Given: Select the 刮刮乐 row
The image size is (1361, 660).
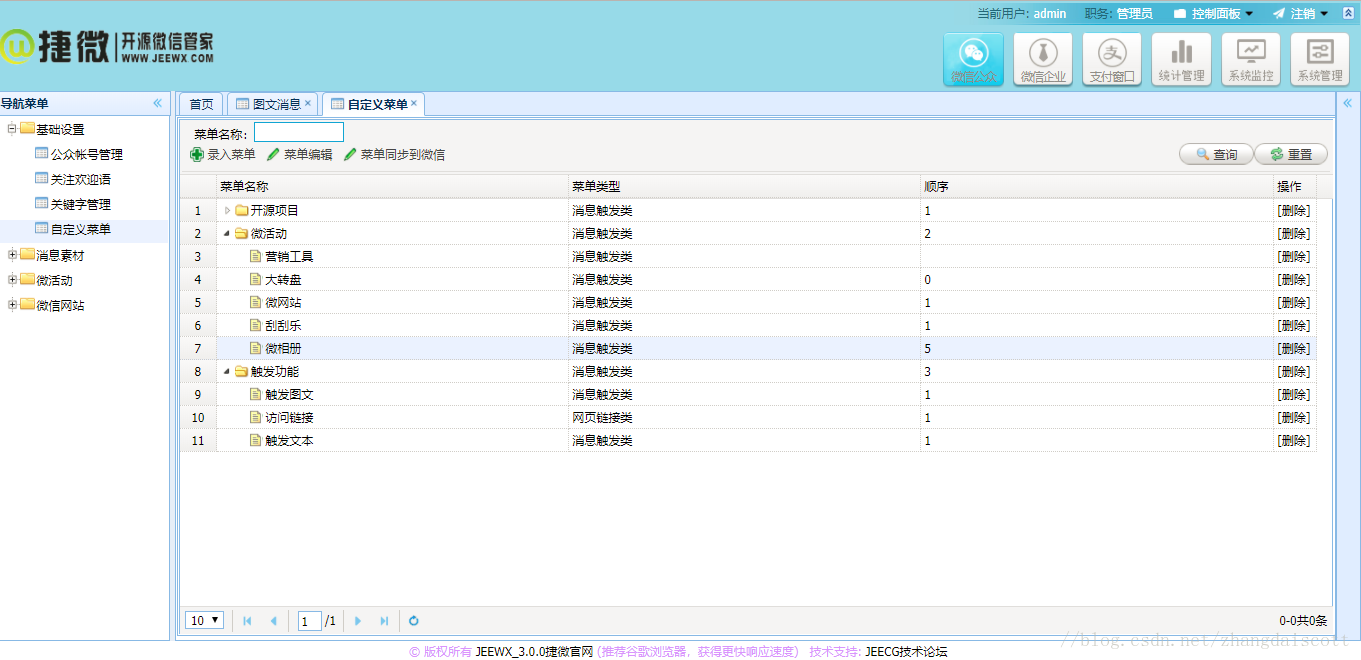Looking at the screenshot, I should (748, 325).
